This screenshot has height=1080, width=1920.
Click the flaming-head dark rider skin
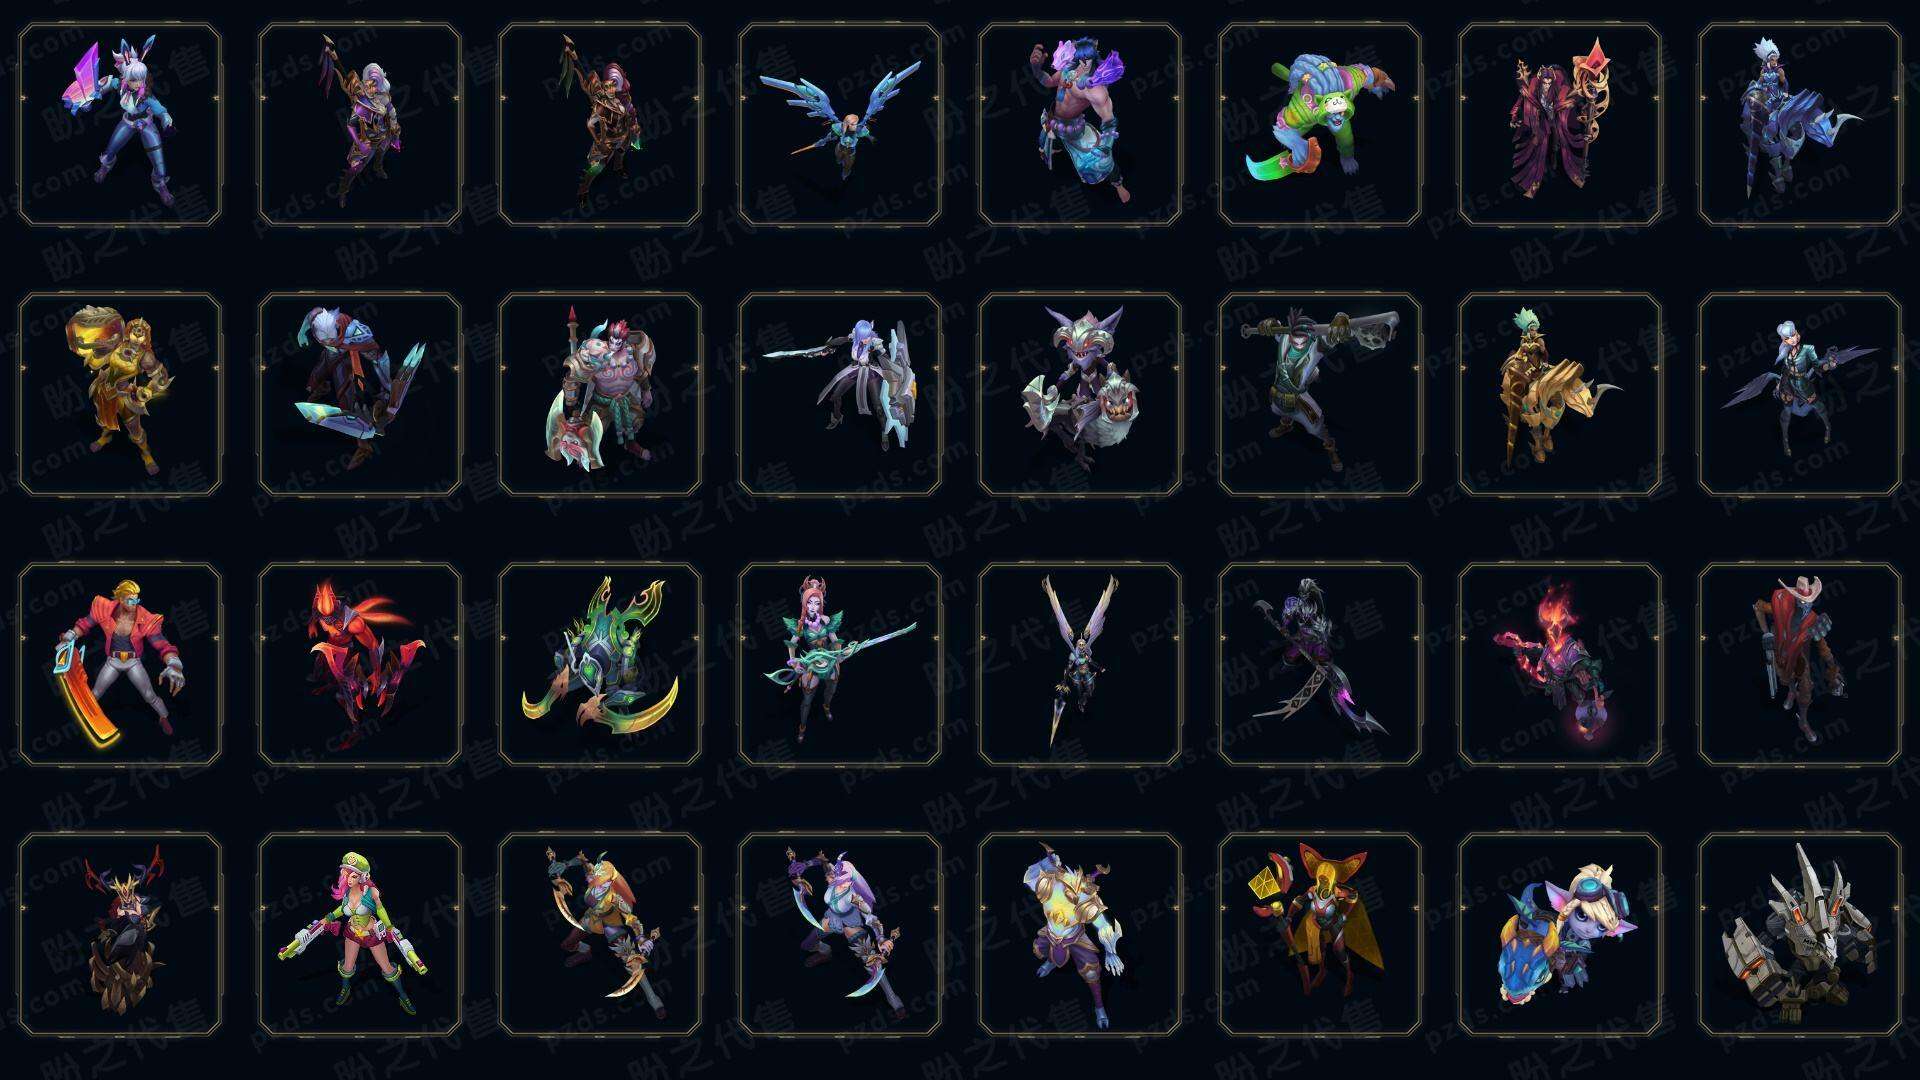tap(1560, 664)
